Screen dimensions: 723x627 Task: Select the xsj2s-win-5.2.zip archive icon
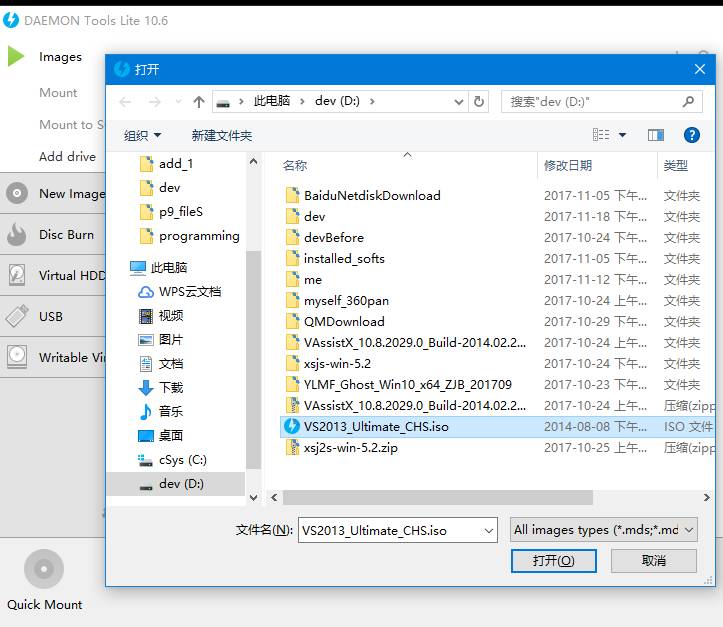[x=292, y=447]
